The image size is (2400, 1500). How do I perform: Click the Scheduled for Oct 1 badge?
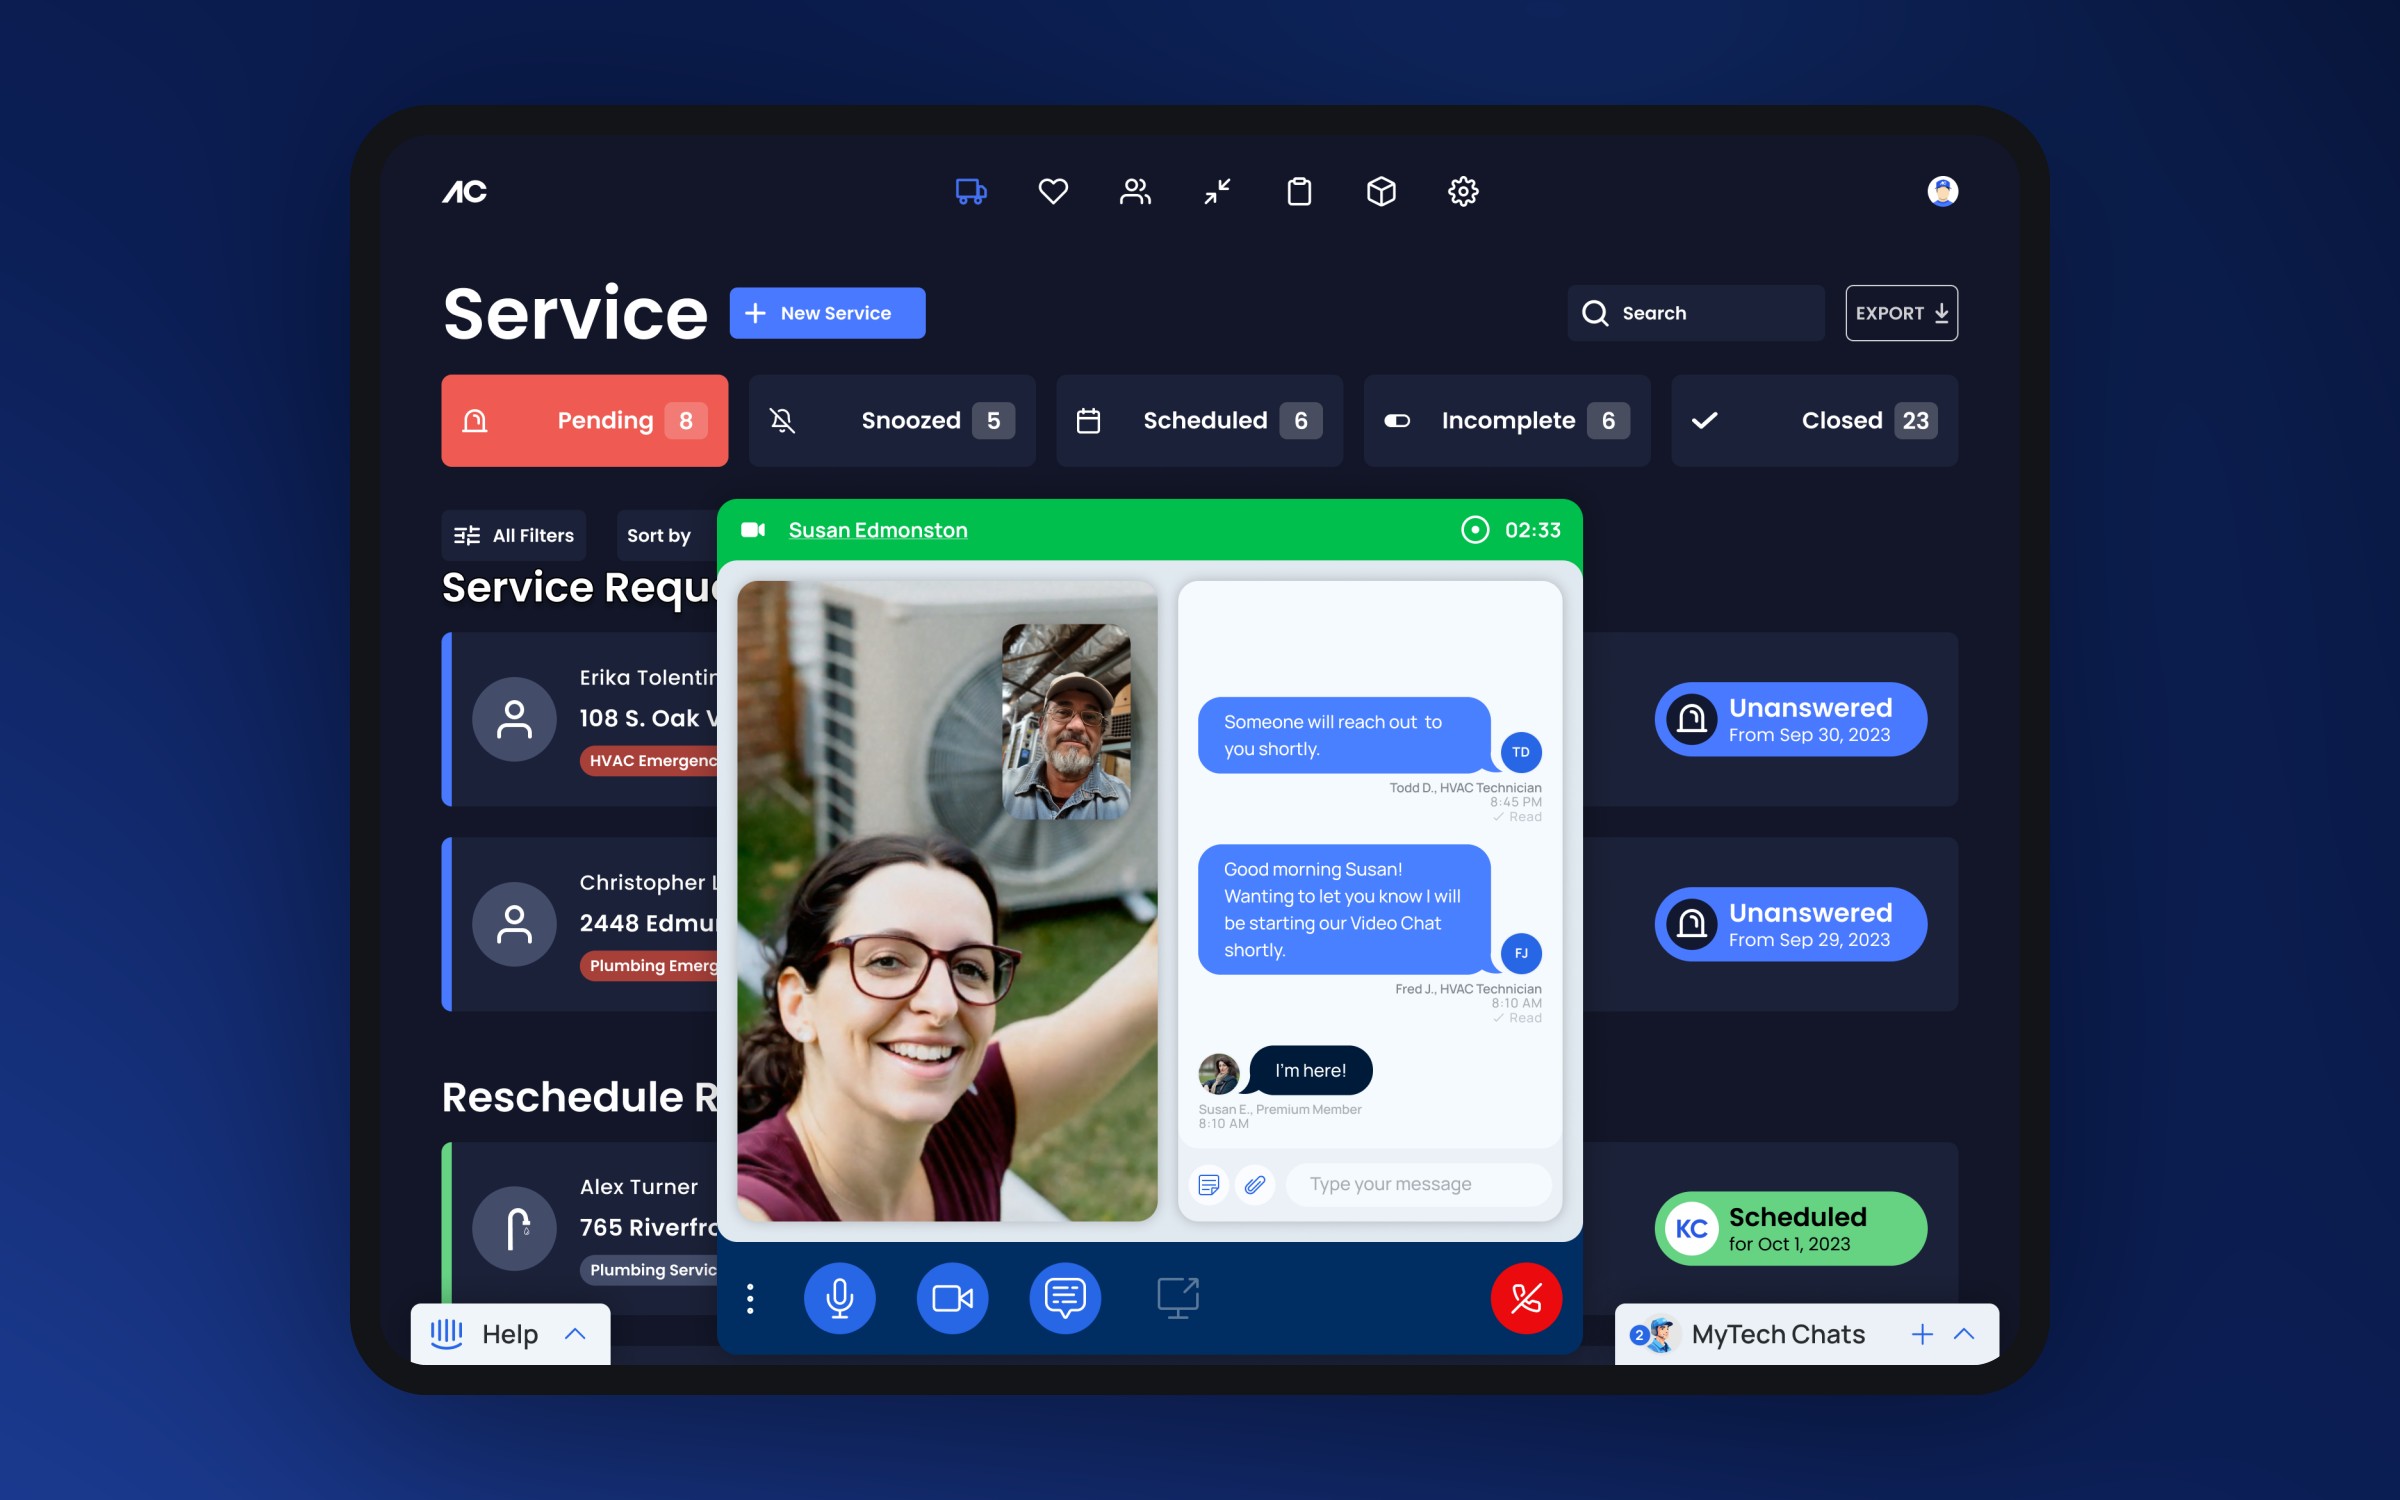point(1790,1229)
